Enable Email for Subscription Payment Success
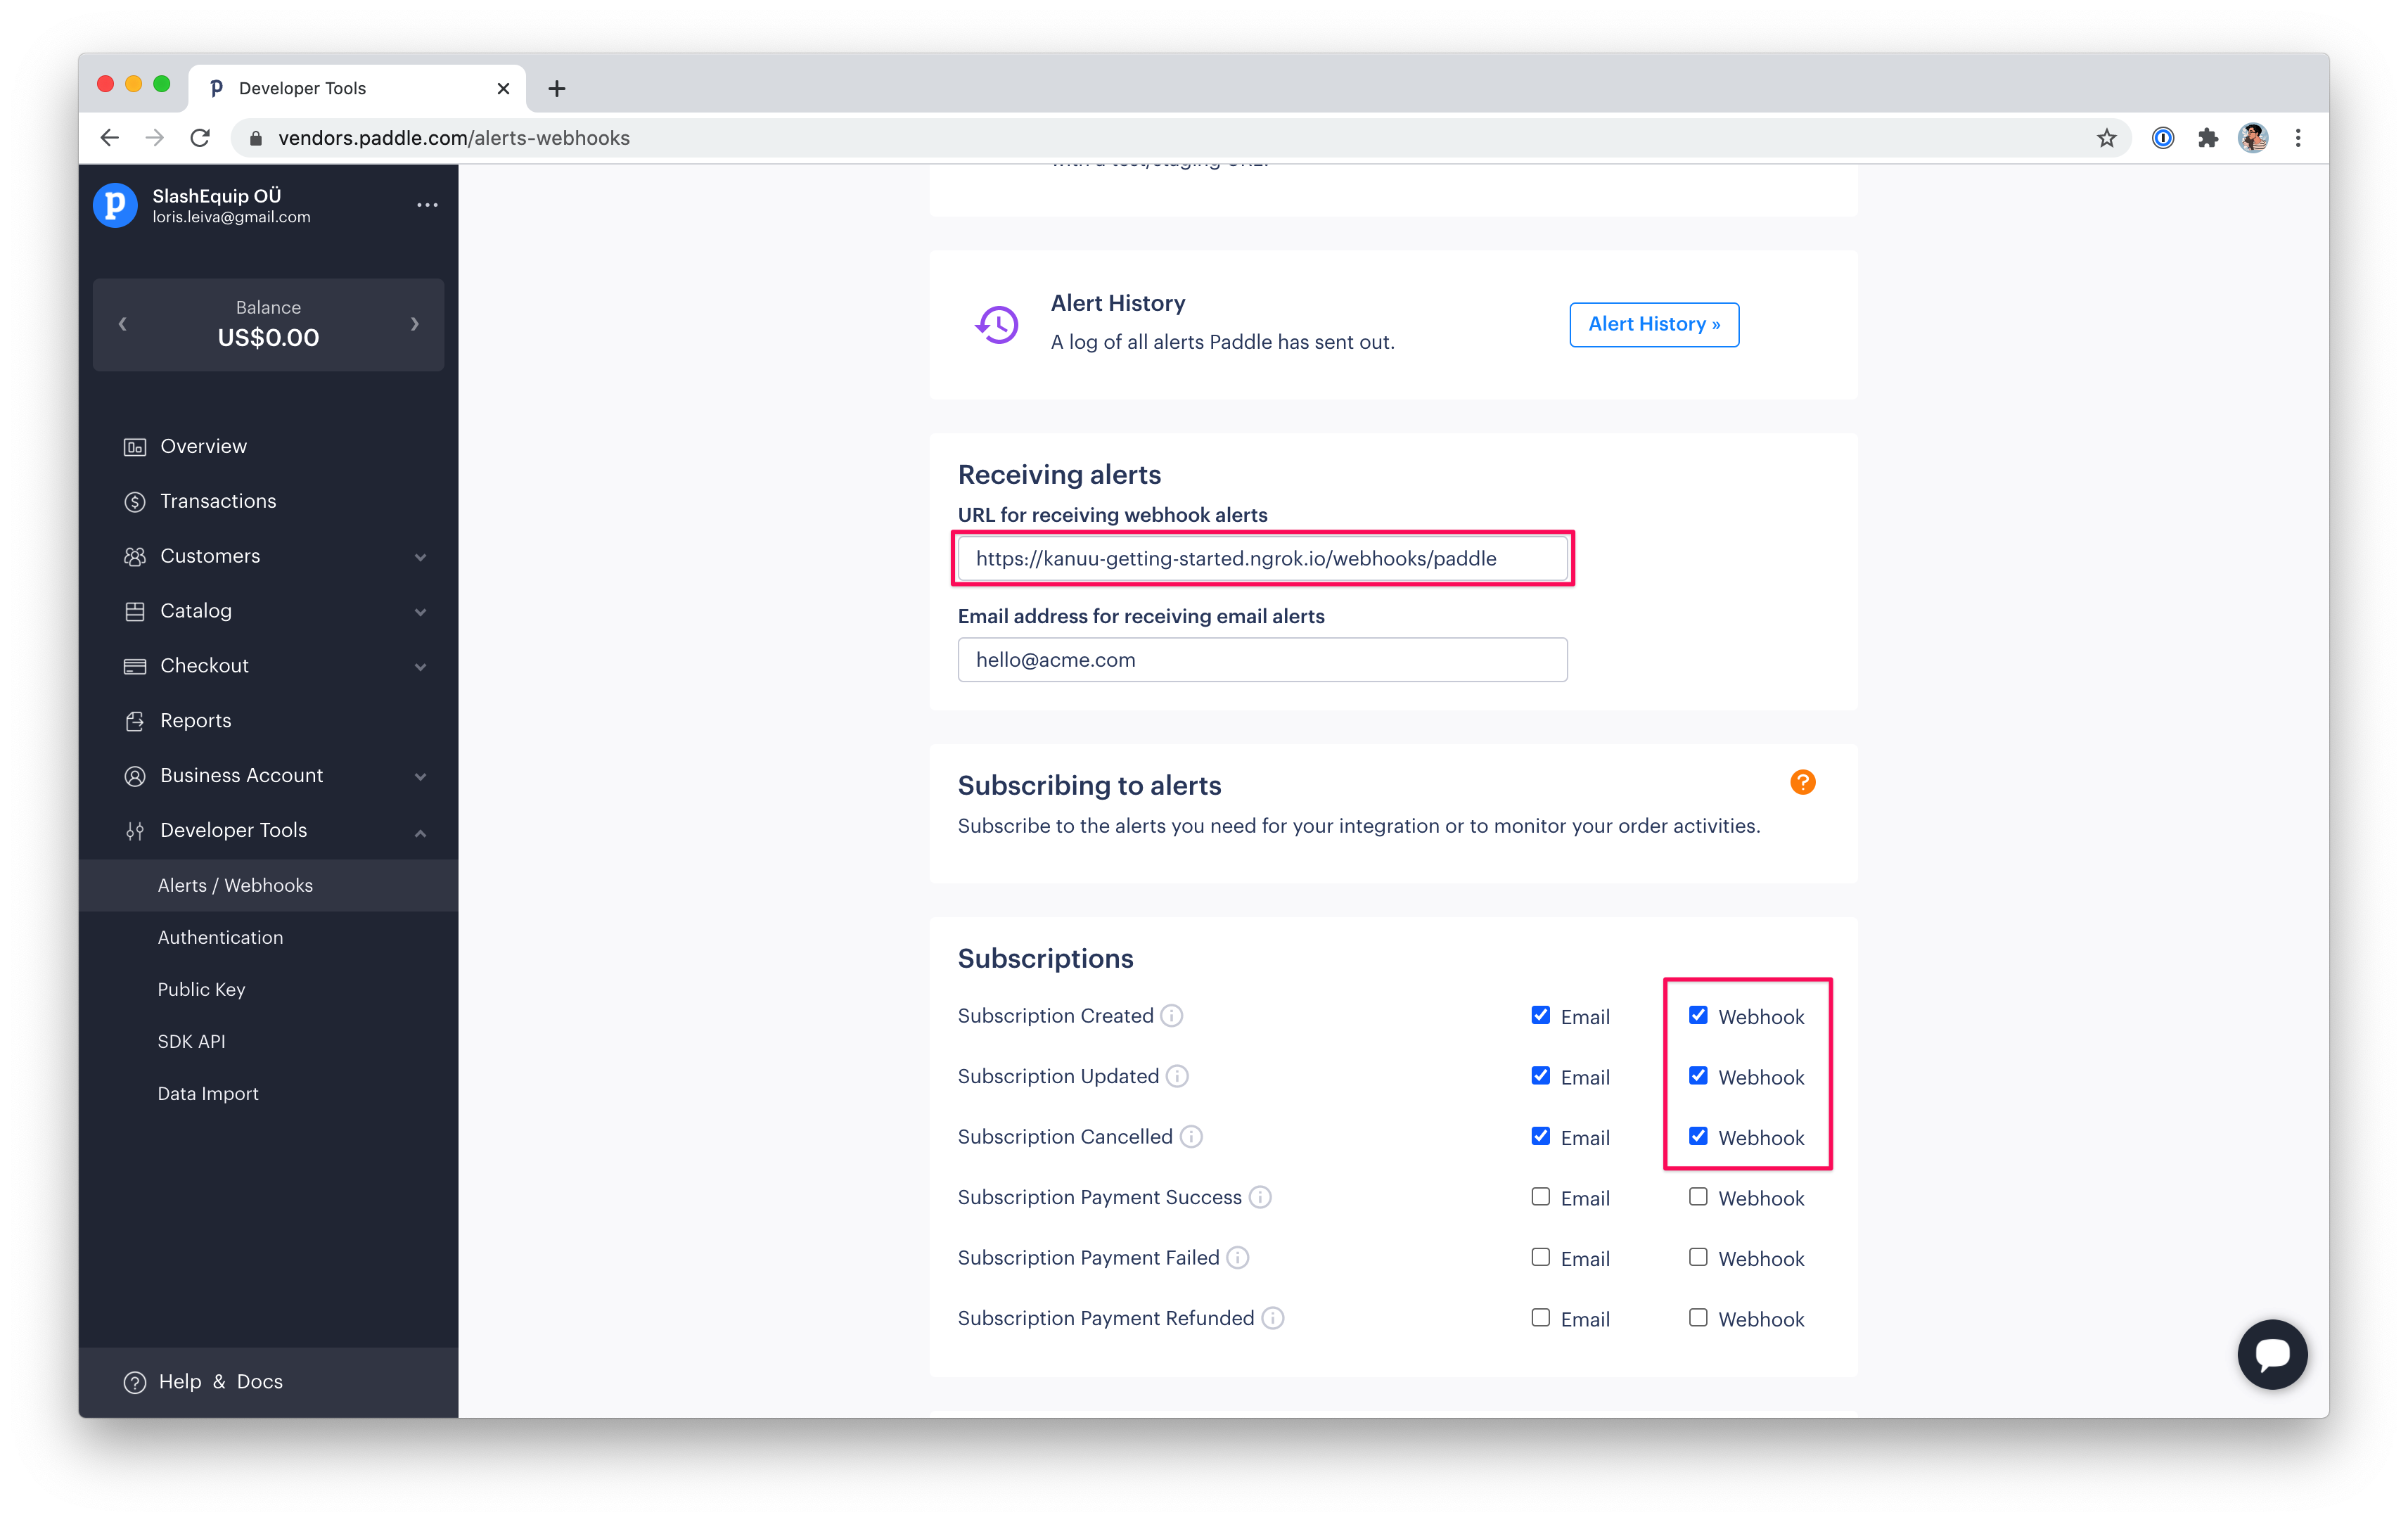This screenshot has height=1522, width=2408. [1540, 1197]
